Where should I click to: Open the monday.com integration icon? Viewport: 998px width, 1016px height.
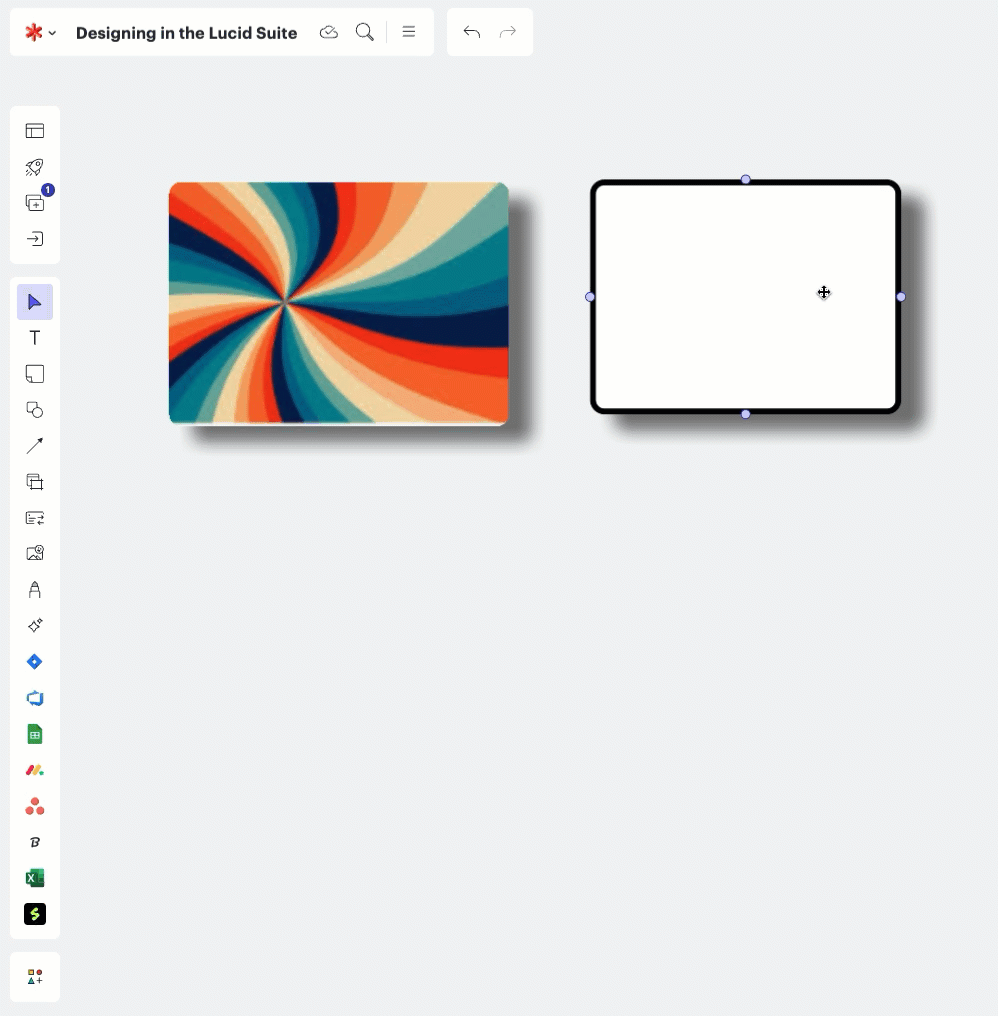pyautogui.click(x=35, y=770)
